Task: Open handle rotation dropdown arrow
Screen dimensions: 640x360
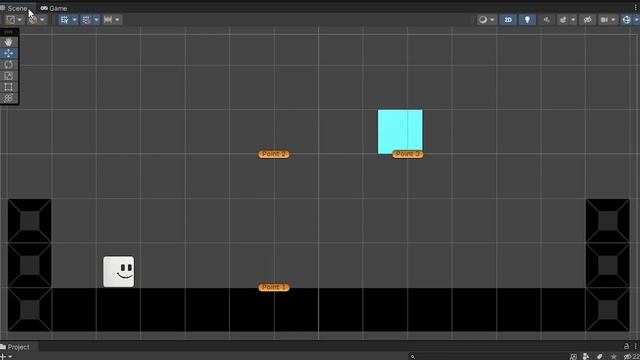Action: pyautogui.click(x=42, y=20)
